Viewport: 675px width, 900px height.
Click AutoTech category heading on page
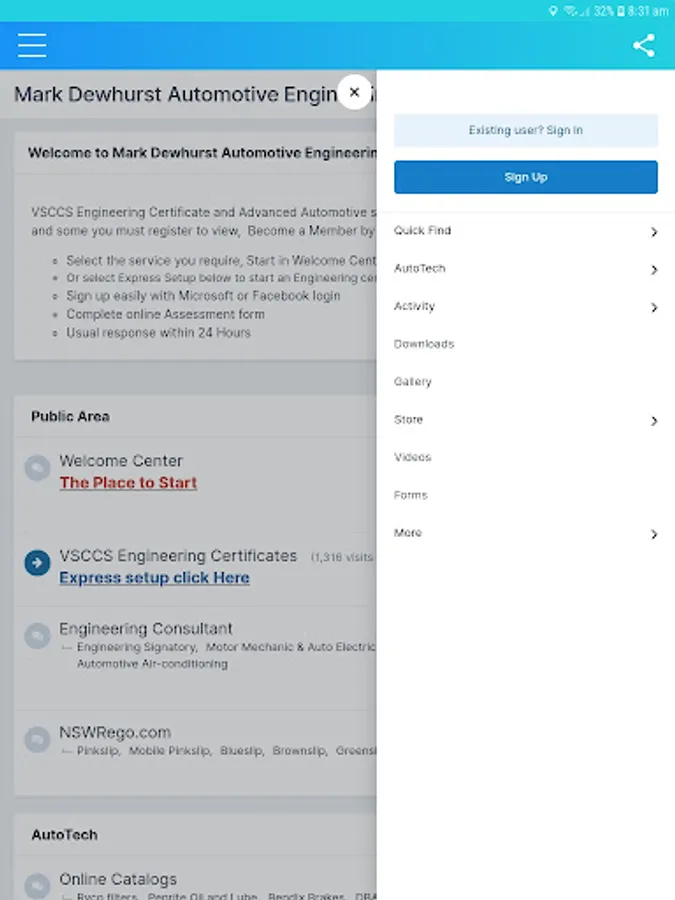pyautogui.click(x=64, y=835)
